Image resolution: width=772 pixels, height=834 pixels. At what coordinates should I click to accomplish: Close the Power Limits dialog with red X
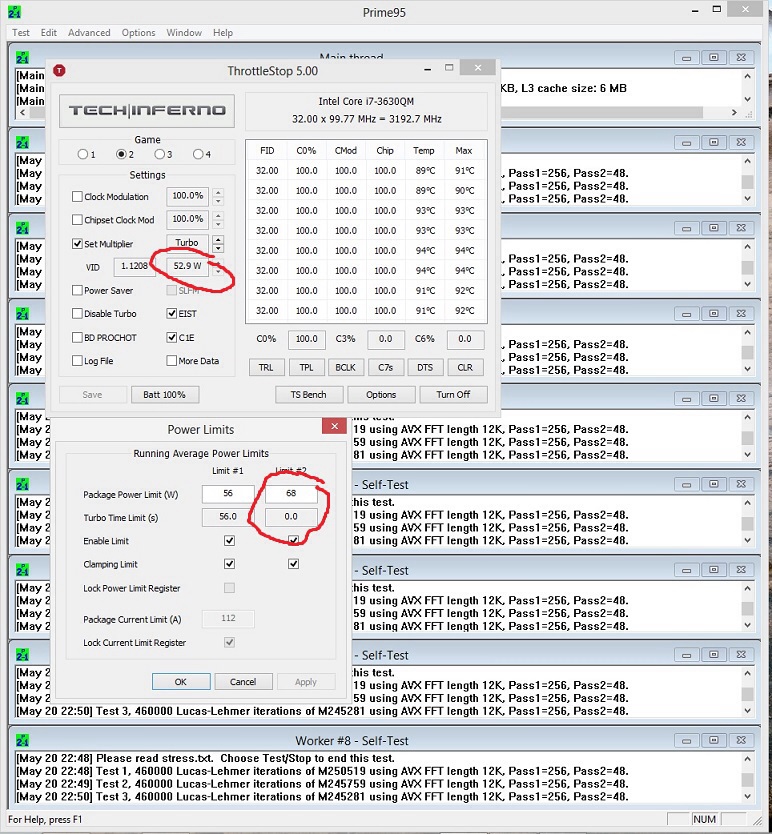click(334, 426)
